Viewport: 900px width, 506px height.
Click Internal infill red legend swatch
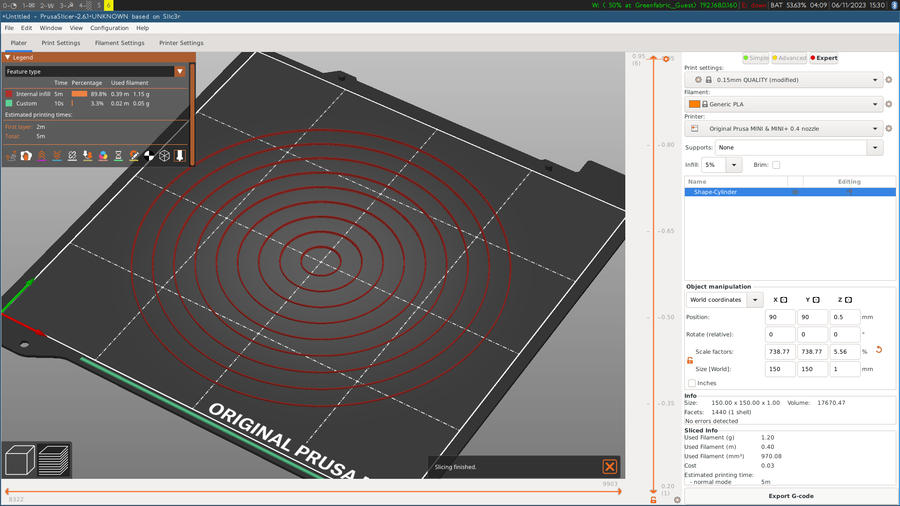click(9, 94)
